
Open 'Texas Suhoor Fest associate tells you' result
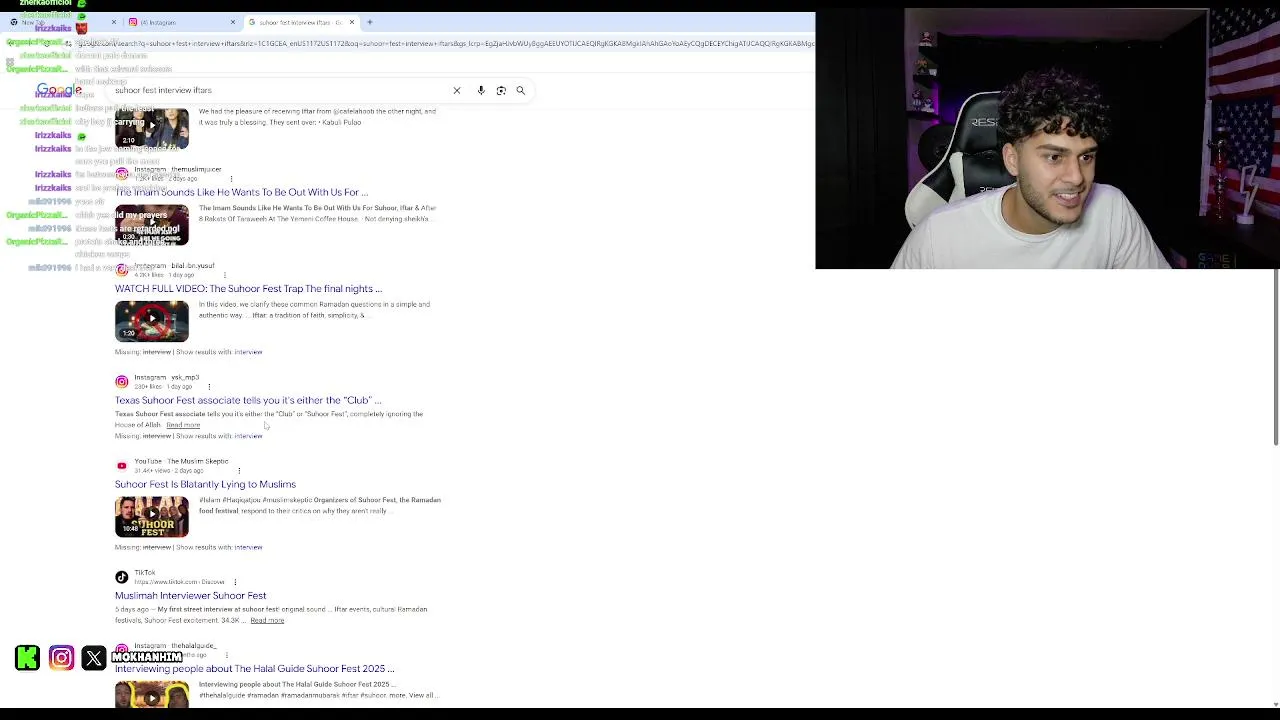tap(248, 400)
